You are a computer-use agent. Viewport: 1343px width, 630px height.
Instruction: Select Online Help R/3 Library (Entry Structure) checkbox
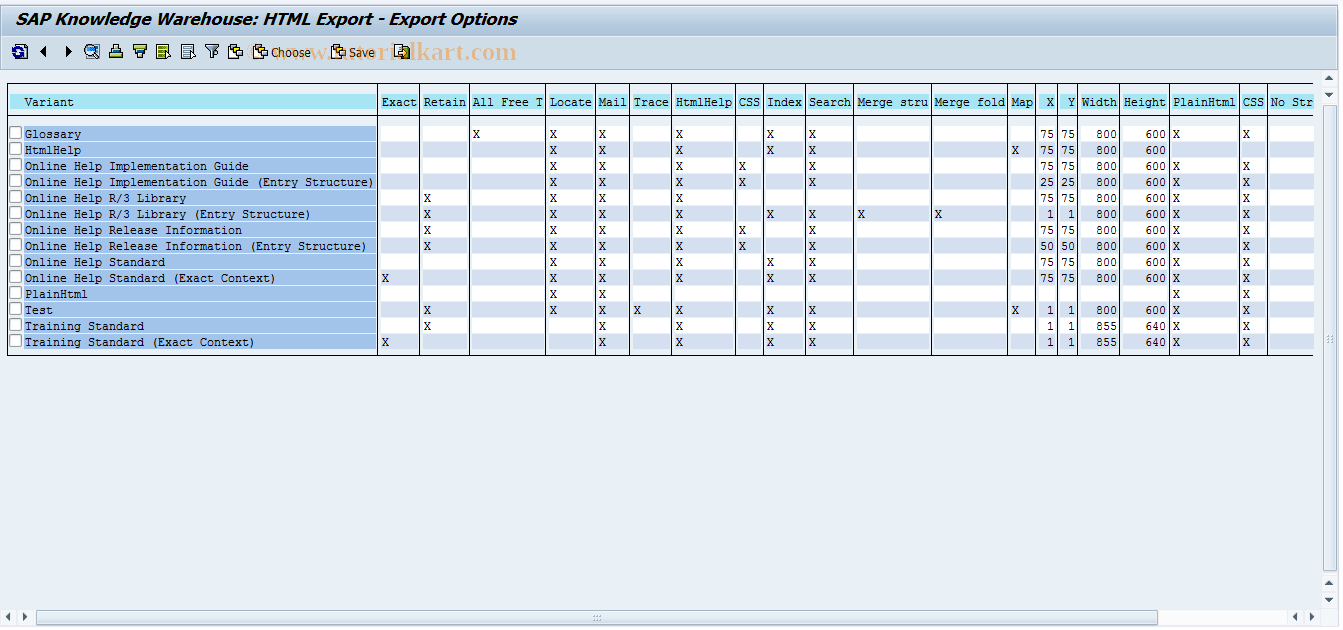(x=15, y=213)
